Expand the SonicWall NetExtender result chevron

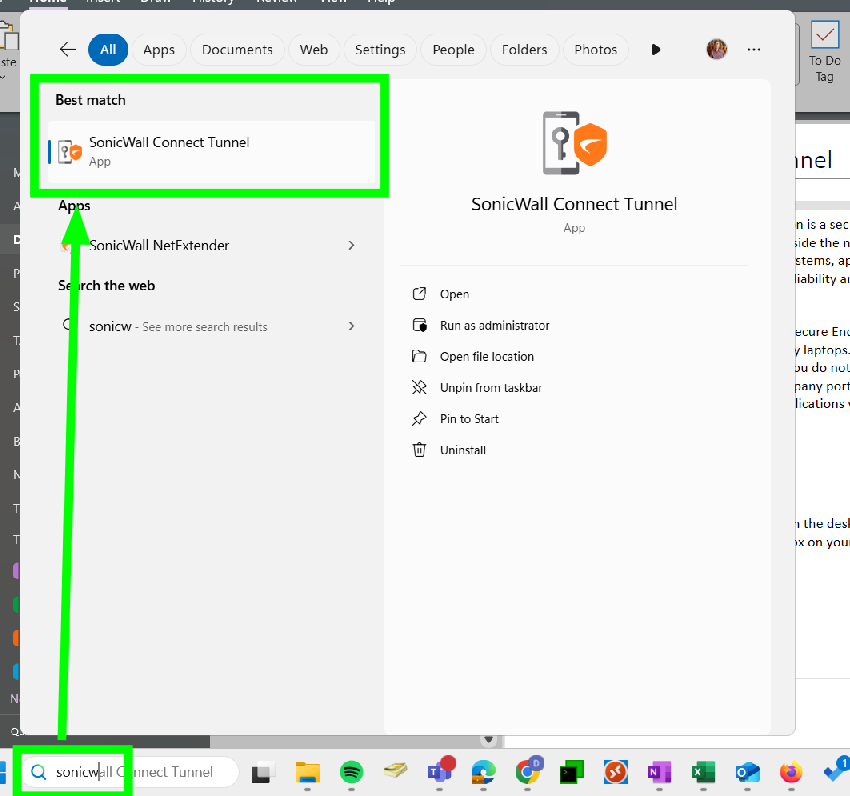coord(351,245)
